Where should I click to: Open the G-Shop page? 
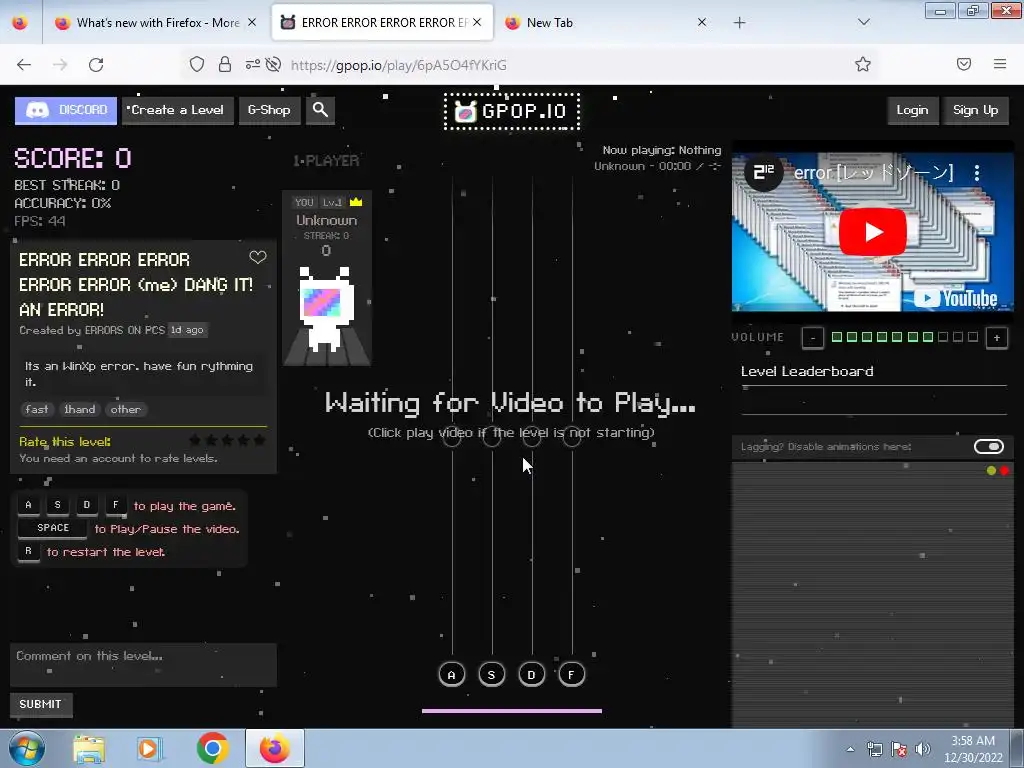(269, 110)
